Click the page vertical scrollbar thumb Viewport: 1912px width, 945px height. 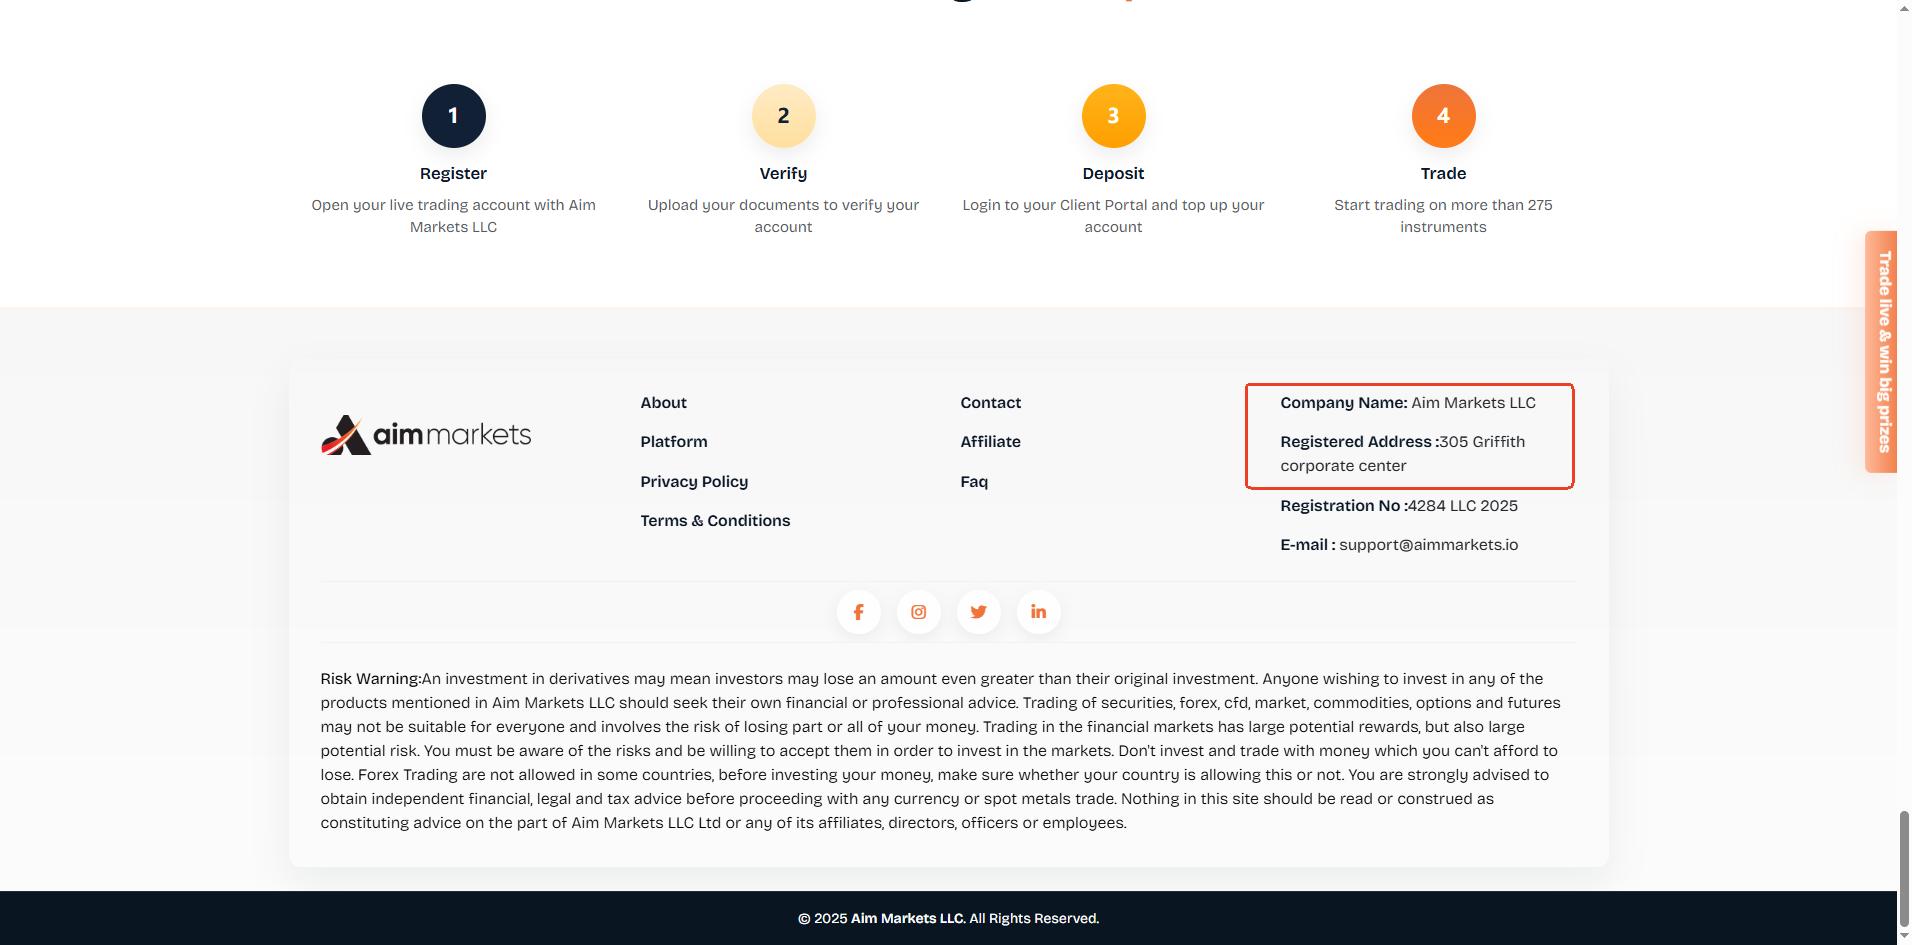pyautogui.click(x=1904, y=868)
